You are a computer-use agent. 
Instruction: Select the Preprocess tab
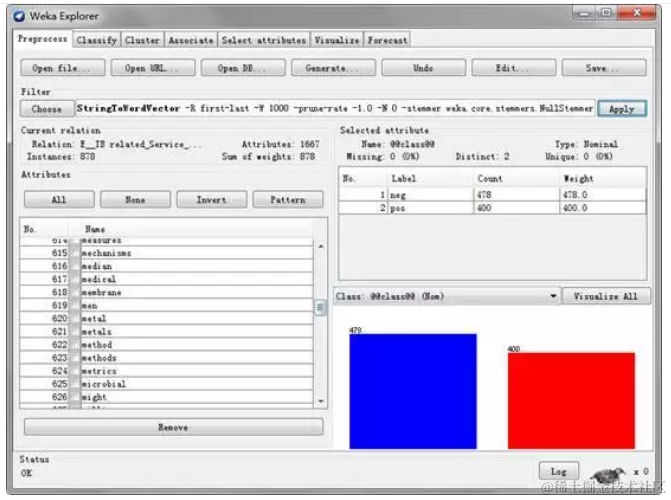click(x=42, y=39)
